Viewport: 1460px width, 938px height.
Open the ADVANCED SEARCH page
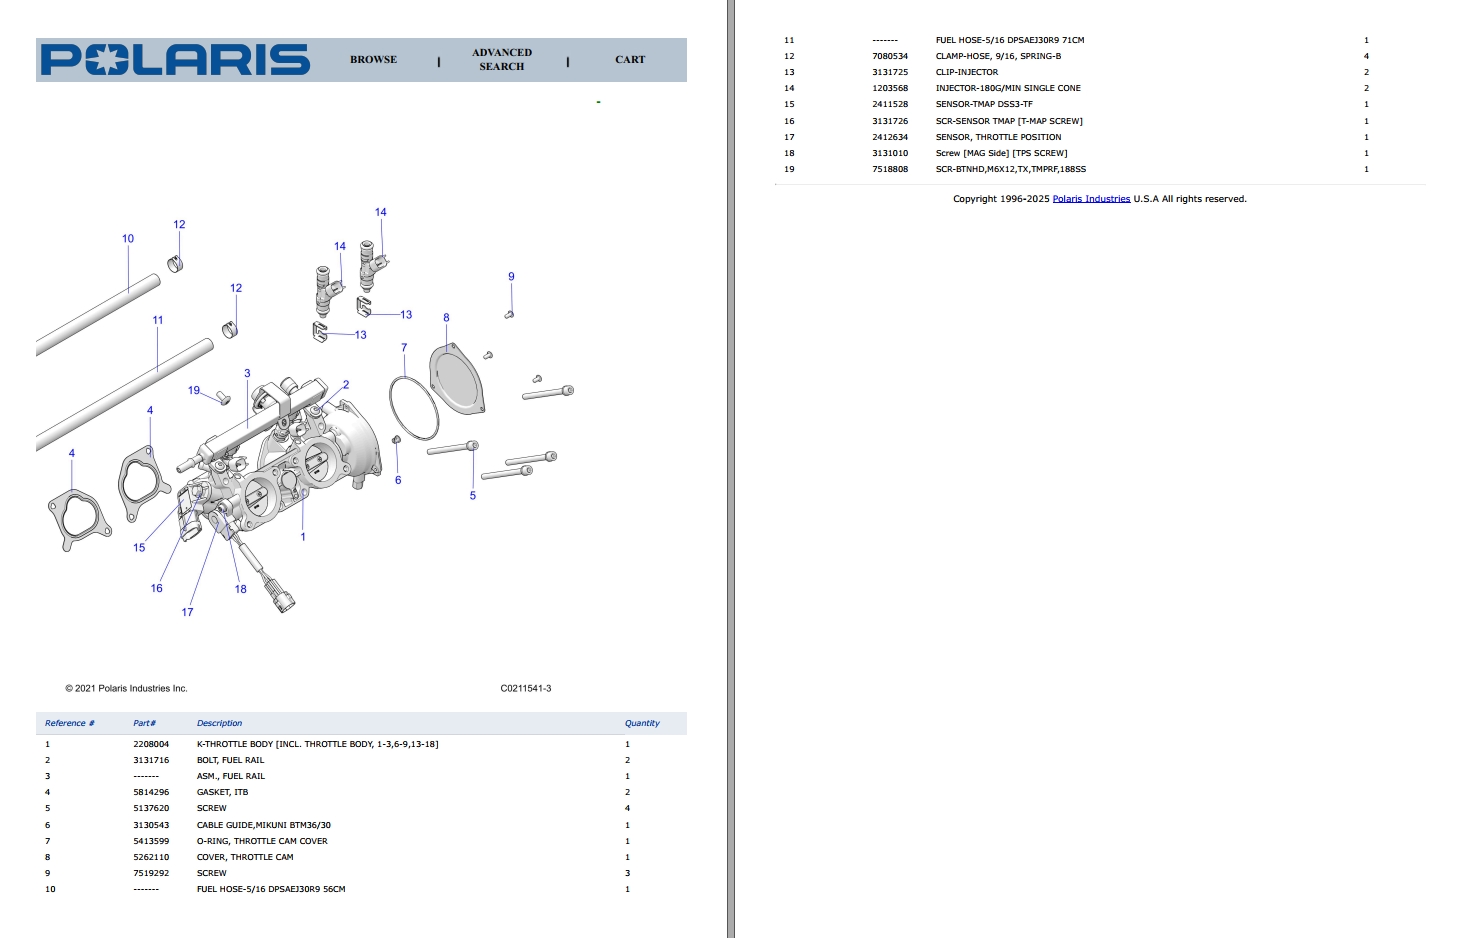click(x=501, y=60)
